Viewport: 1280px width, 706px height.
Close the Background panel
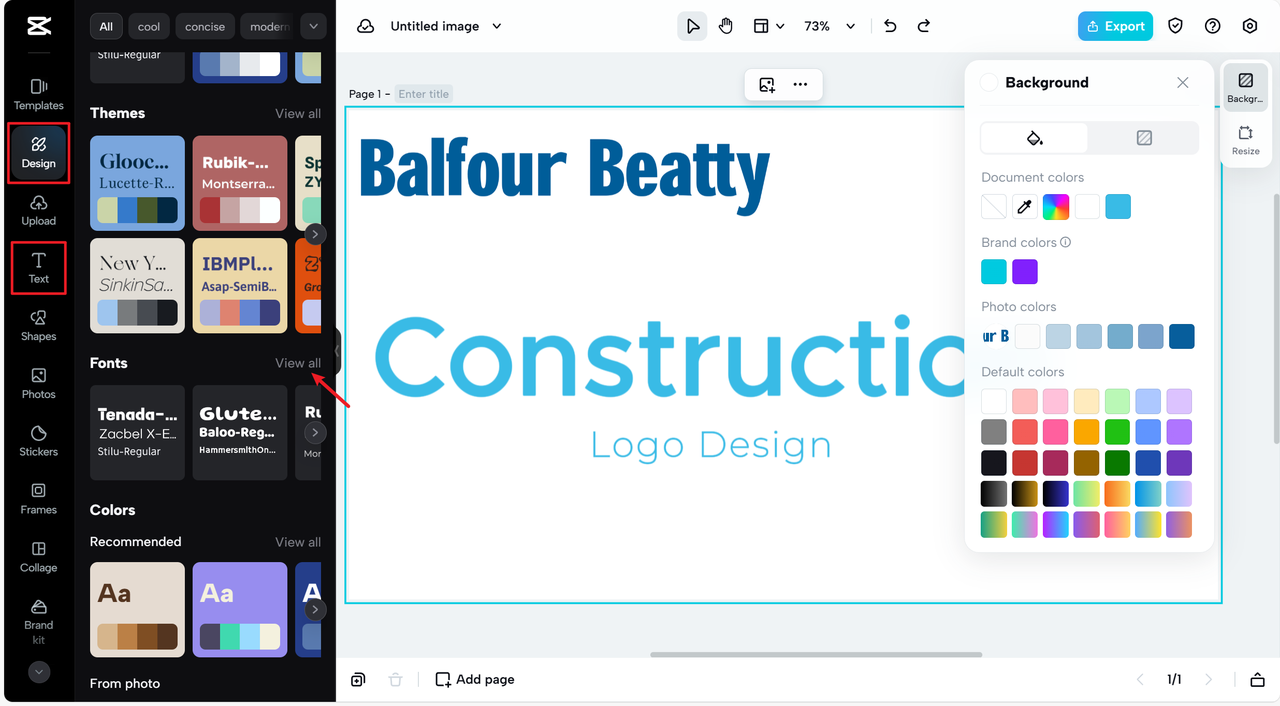(1183, 83)
